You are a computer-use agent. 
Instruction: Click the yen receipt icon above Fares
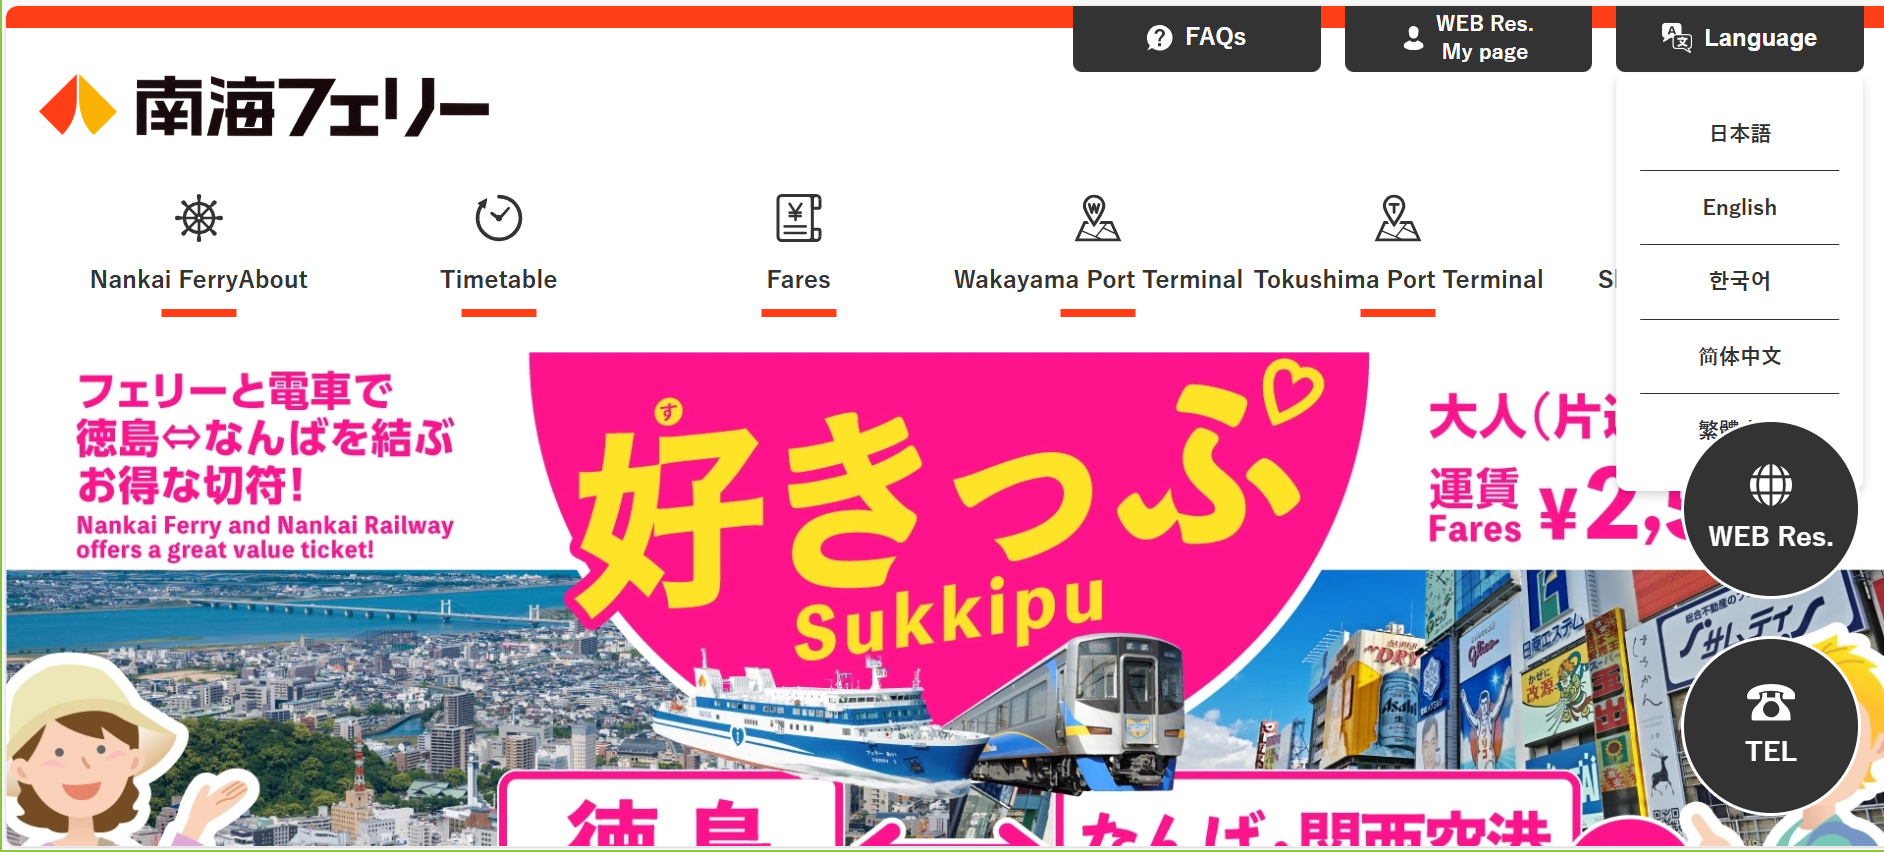point(799,218)
